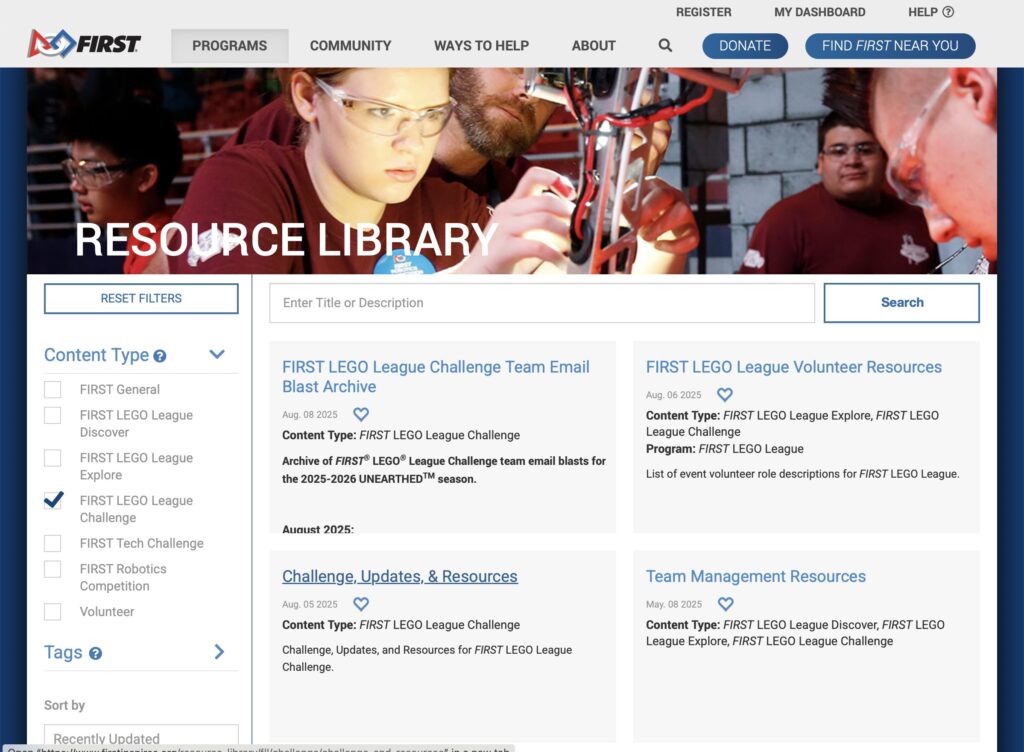Click the Help question mark icon
The width and height of the screenshot is (1024, 752).
click(x=948, y=12)
